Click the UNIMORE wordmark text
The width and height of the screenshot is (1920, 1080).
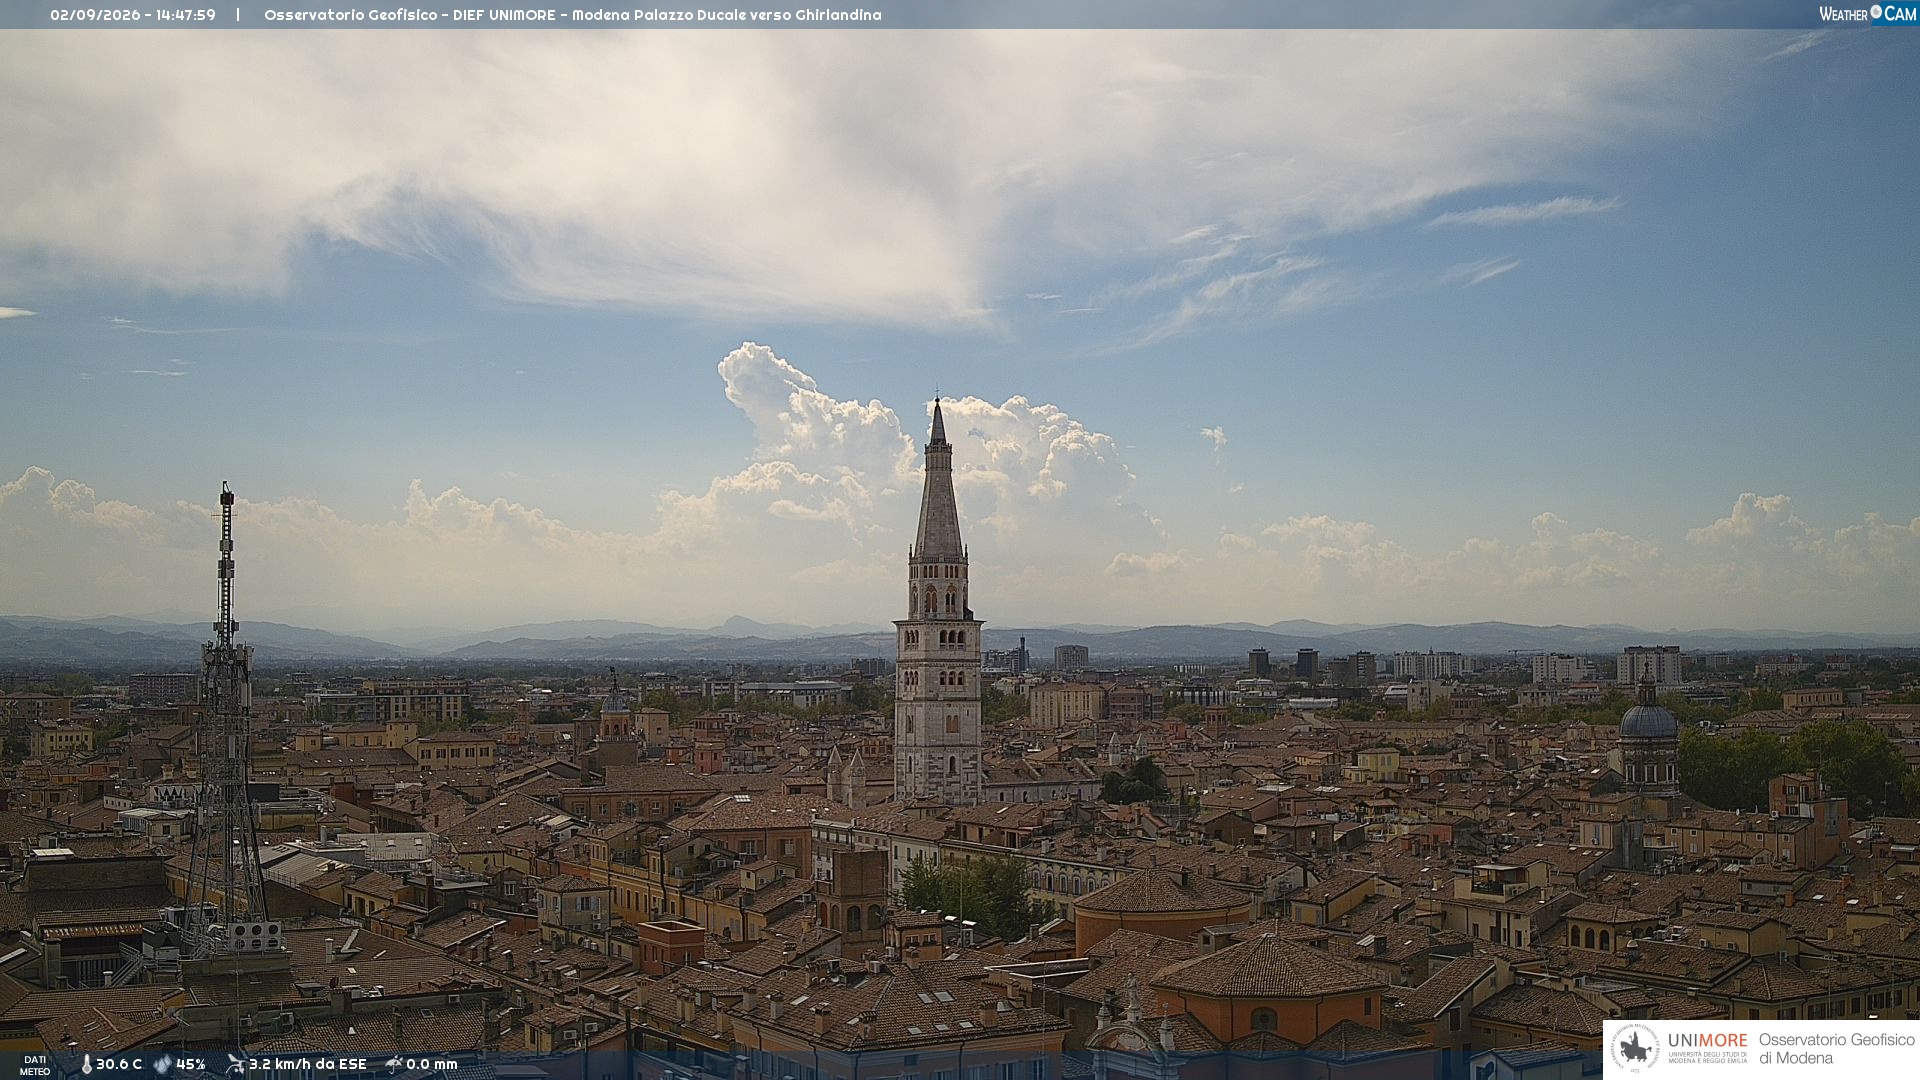[1708, 1040]
